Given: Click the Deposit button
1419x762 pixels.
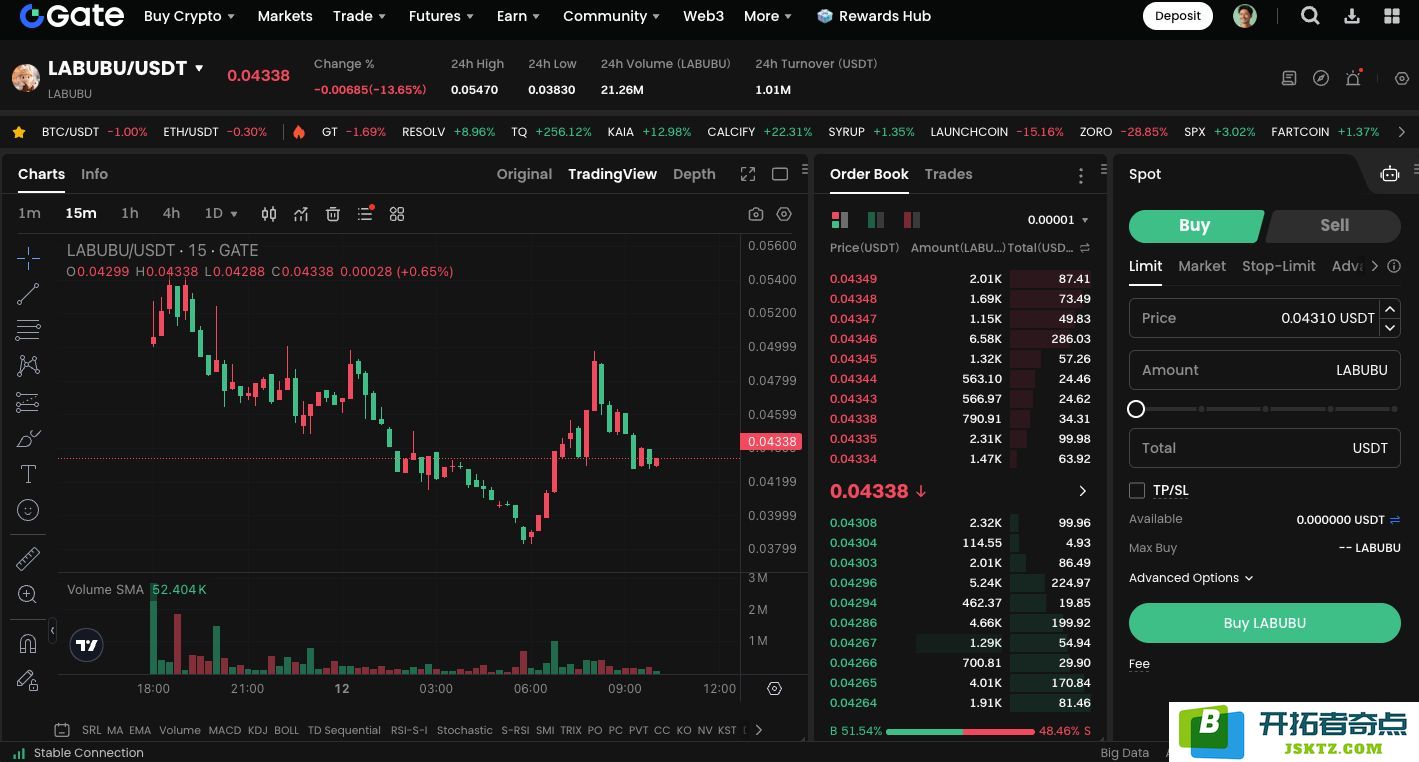Looking at the screenshot, I should [x=1178, y=16].
